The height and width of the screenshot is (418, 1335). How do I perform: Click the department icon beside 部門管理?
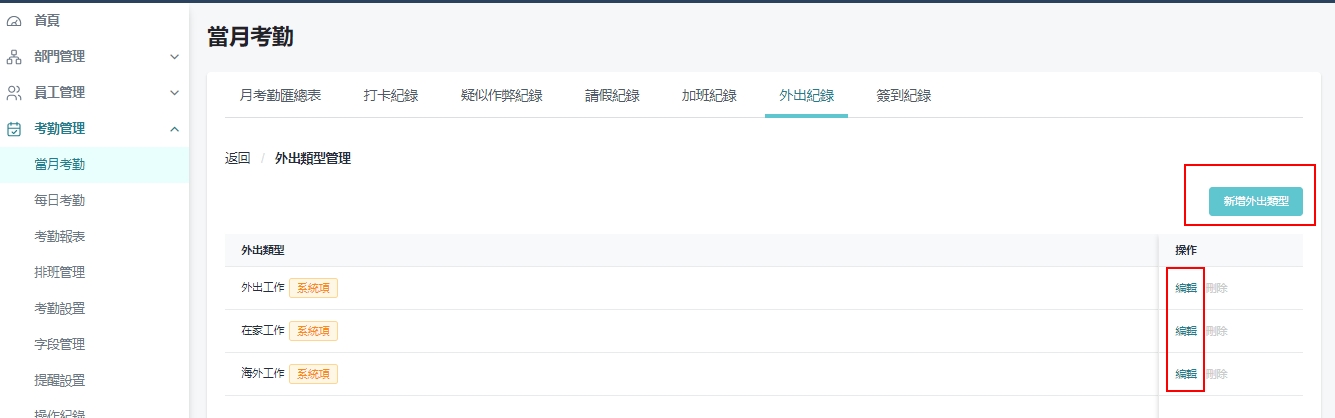14,57
